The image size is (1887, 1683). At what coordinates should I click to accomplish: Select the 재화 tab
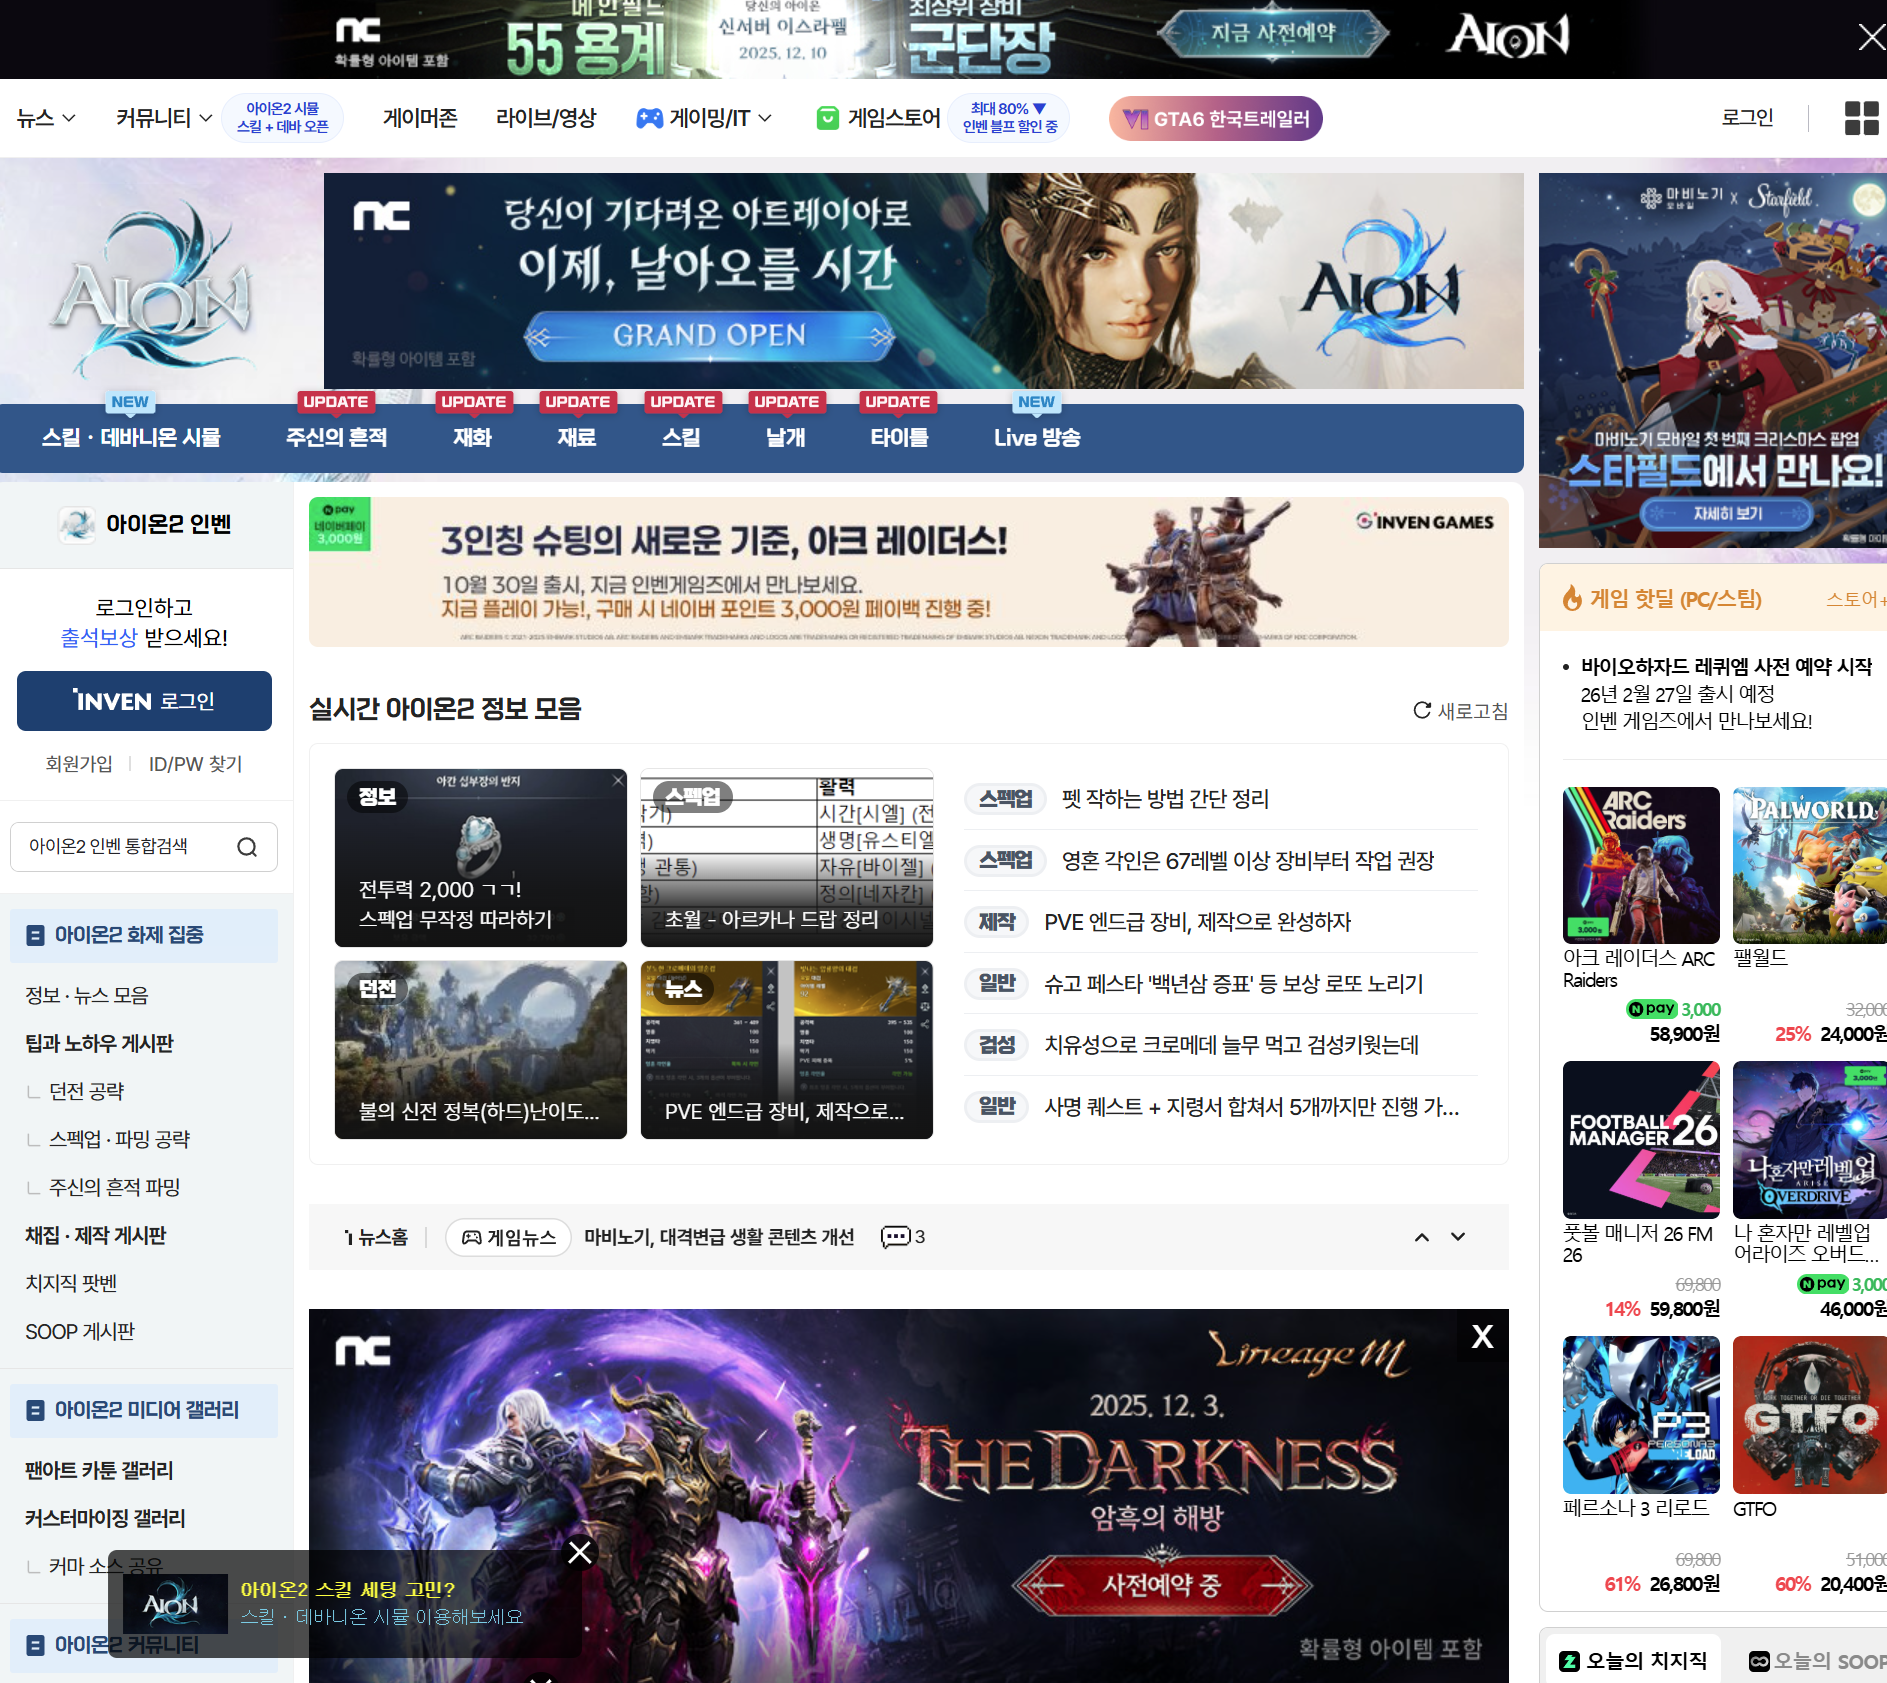pos(472,437)
